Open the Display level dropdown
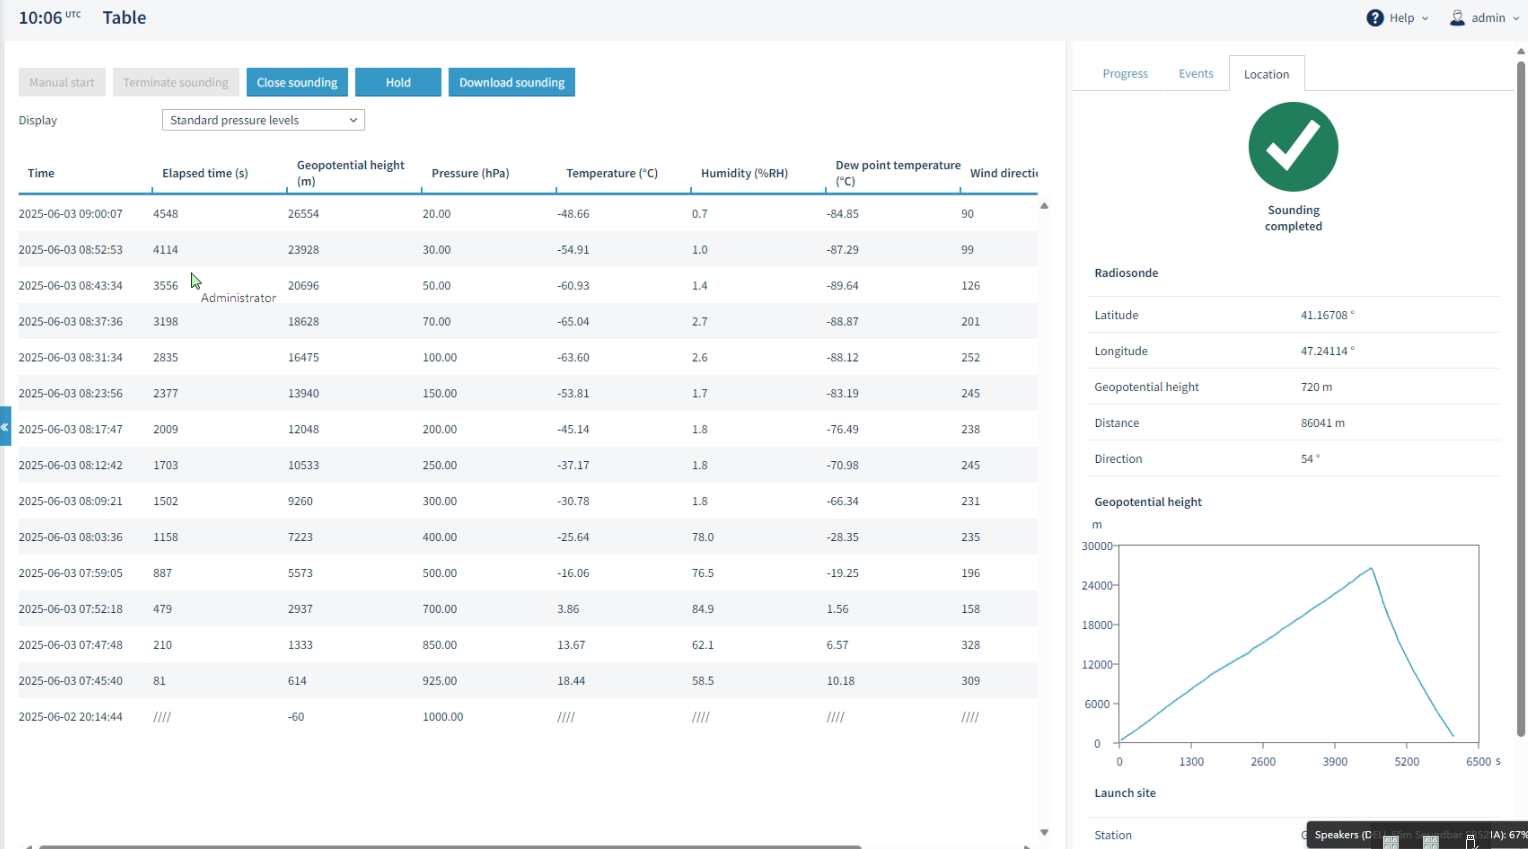Image resolution: width=1528 pixels, height=849 pixels. [263, 120]
